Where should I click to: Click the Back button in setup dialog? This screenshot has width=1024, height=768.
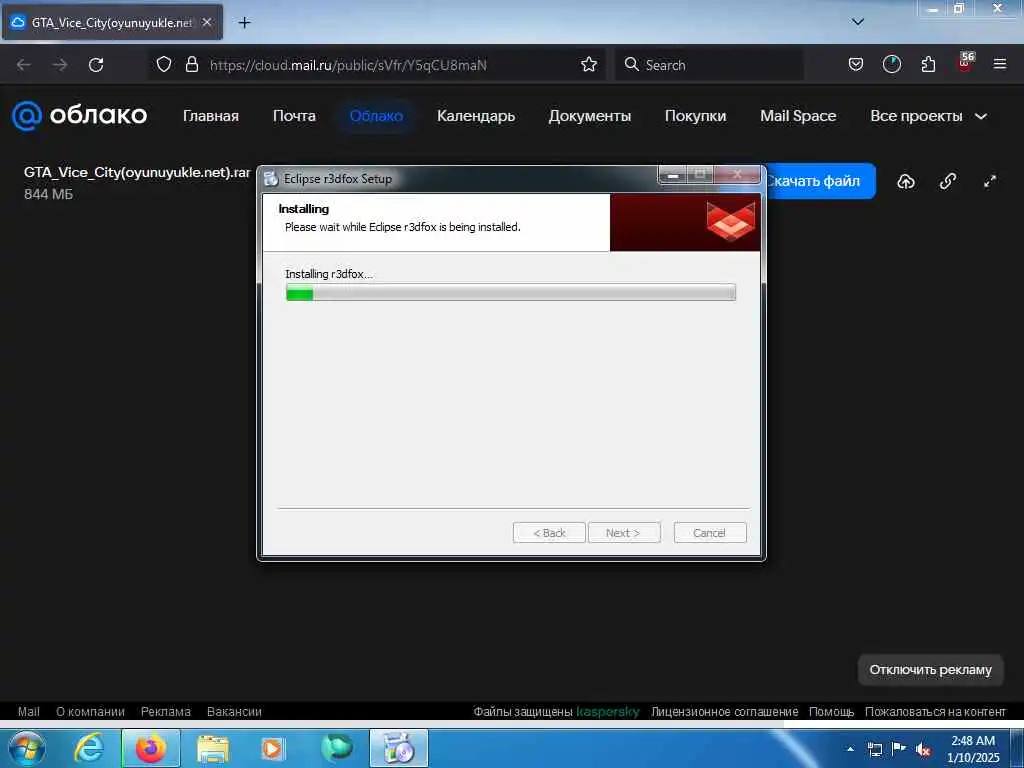point(549,533)
